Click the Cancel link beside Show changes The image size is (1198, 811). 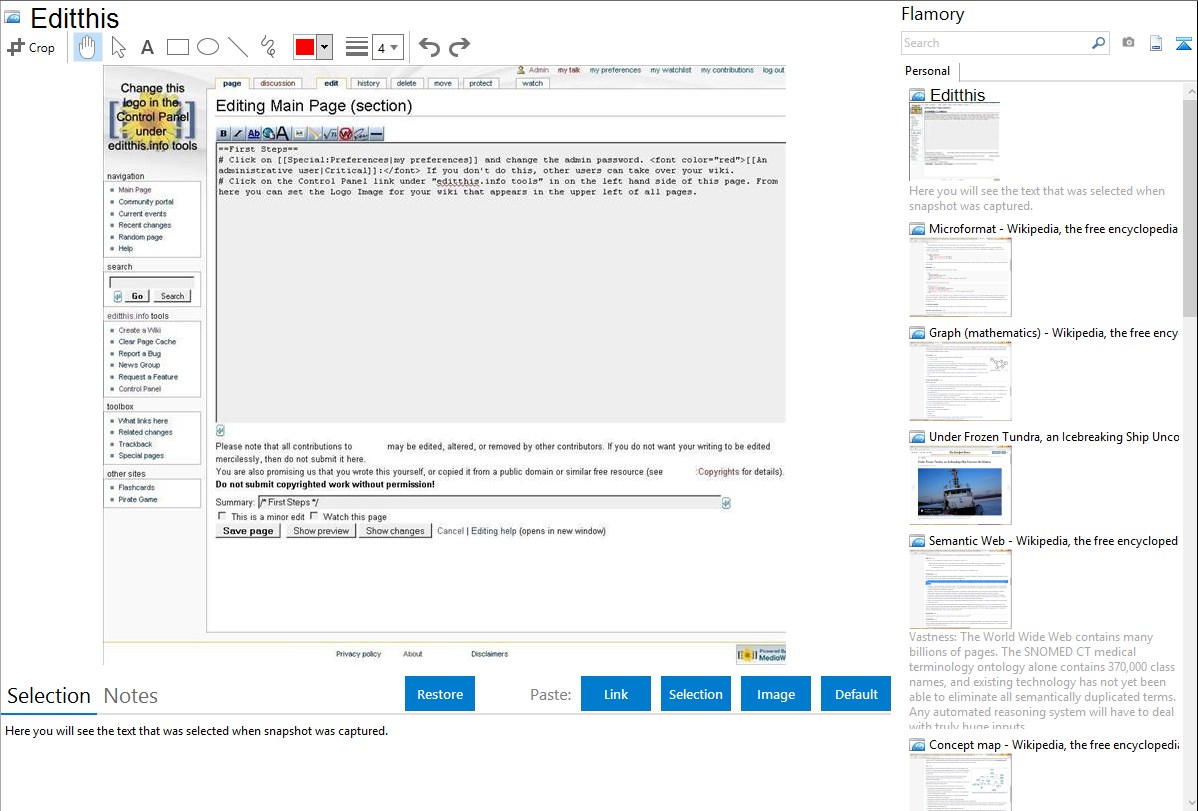[450, 531]
